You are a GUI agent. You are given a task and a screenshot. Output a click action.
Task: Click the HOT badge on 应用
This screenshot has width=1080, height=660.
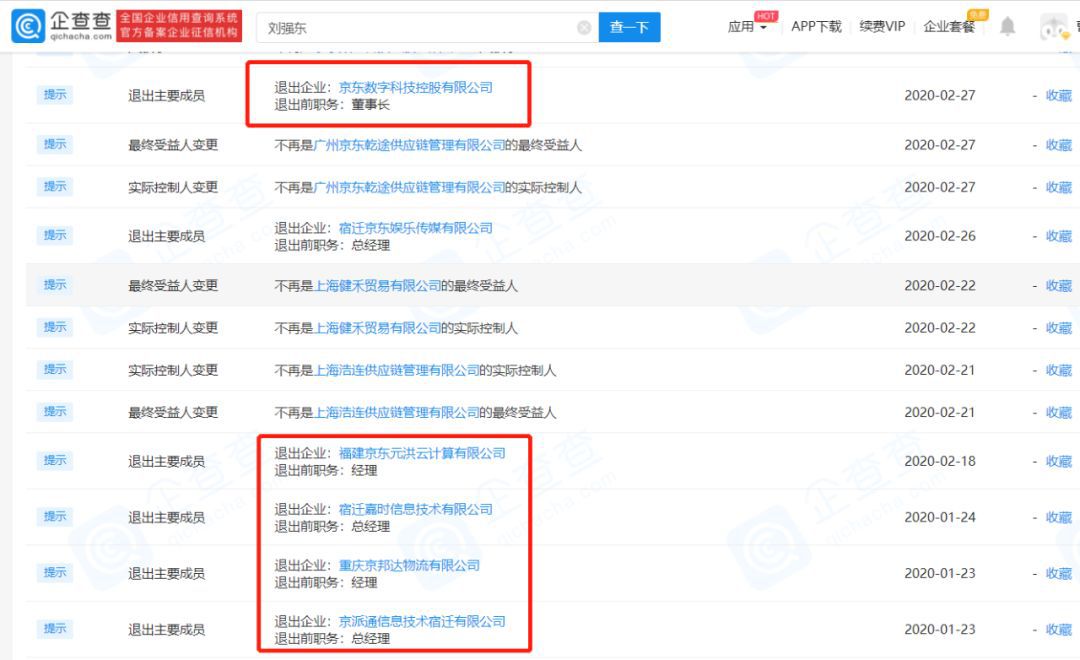(764, 14)
